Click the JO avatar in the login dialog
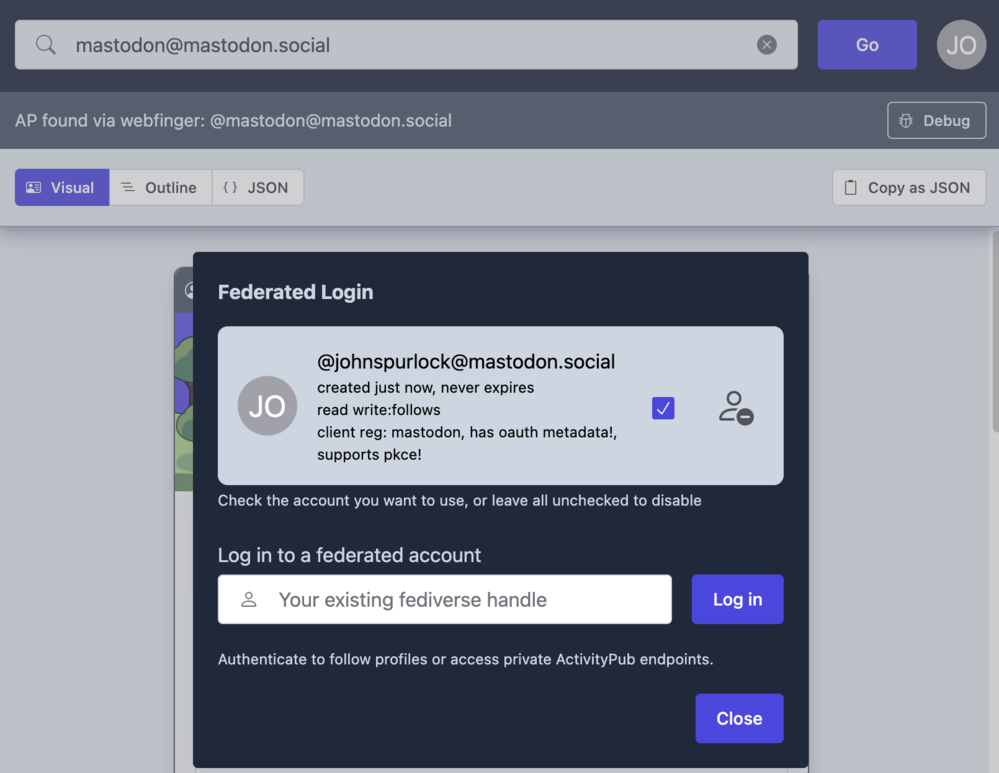Image resolution: width=999 pixels, height=773 pixels. pyautogui.click(x=267, y=406)
